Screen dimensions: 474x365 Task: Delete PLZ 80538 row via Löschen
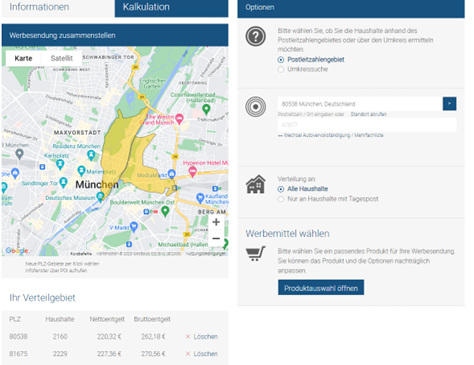coord(202,337)
